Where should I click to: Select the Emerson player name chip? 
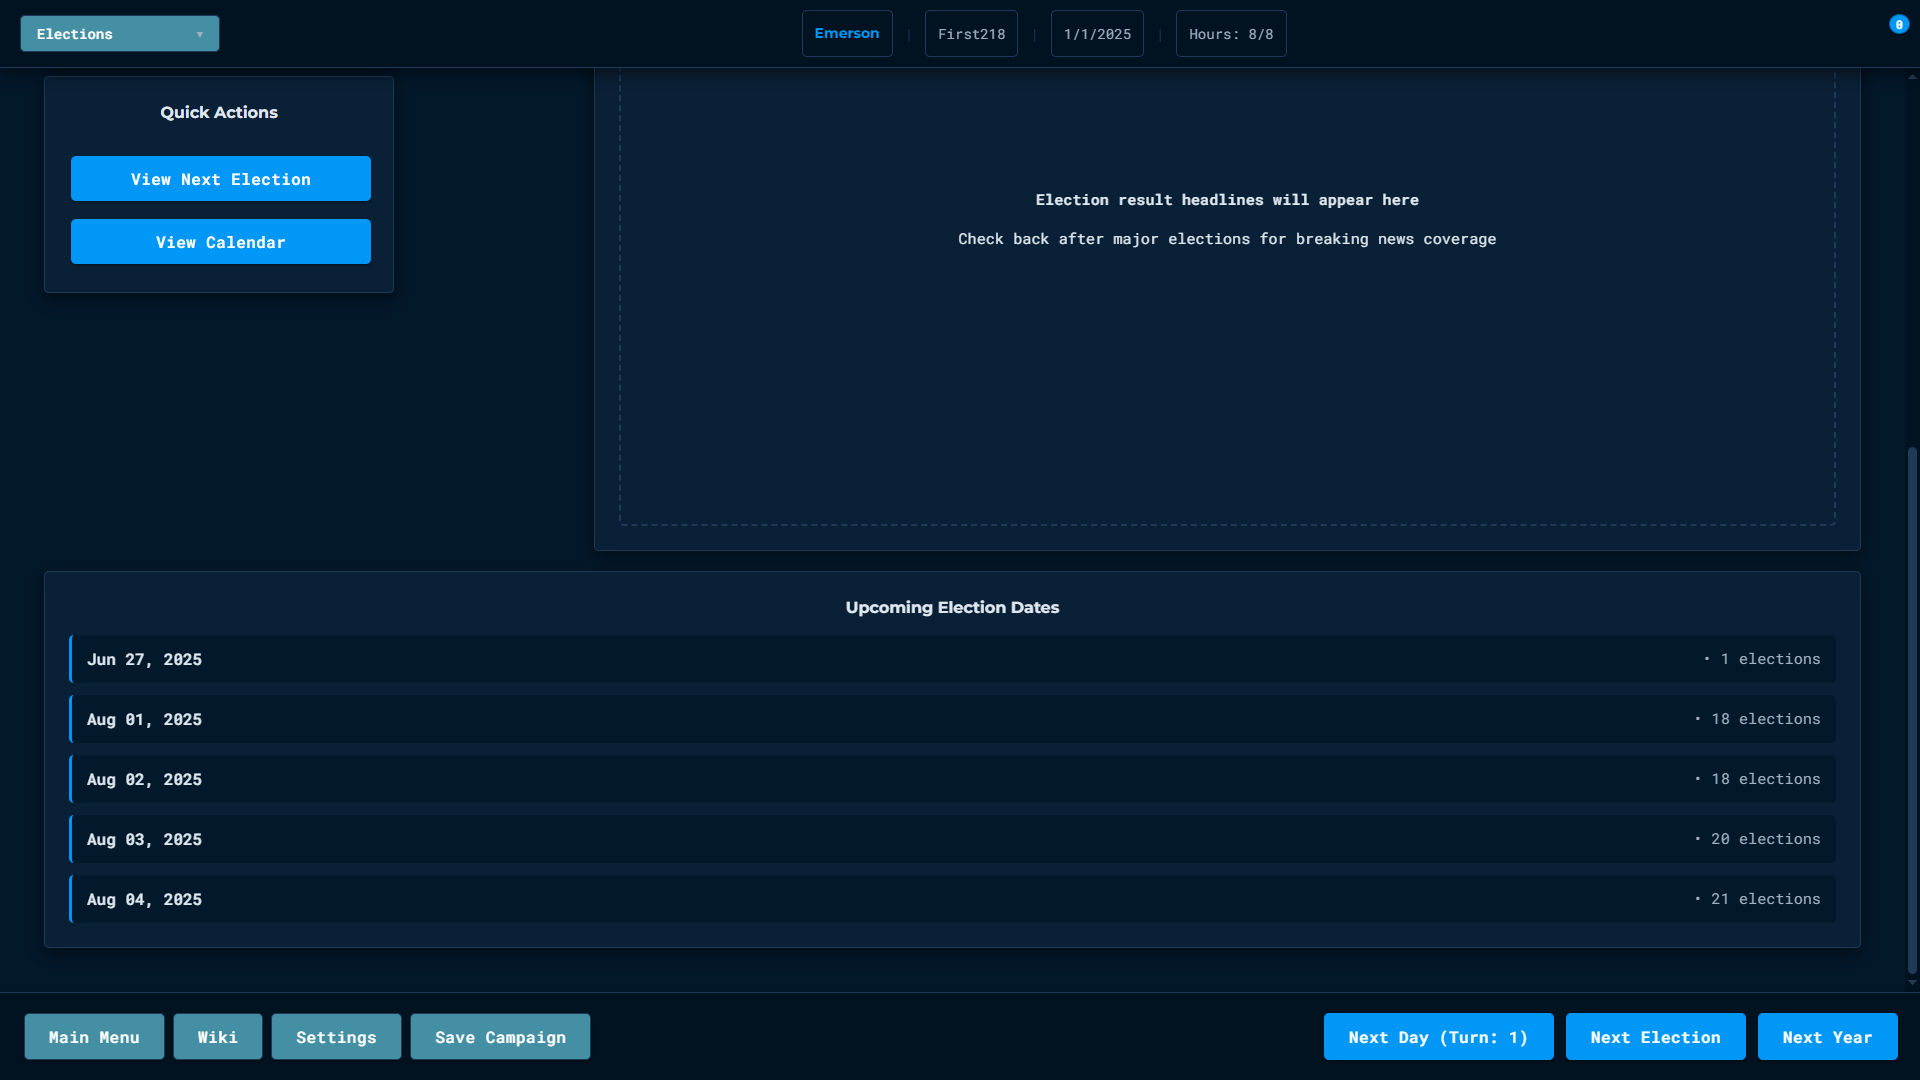point(846,34)
